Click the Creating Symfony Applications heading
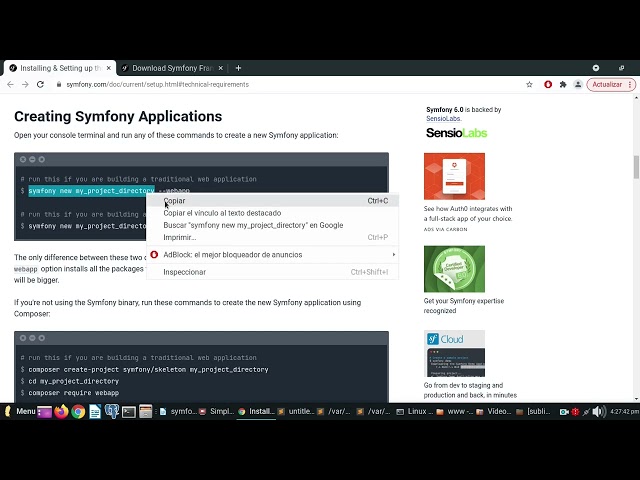 click(118, 116)
